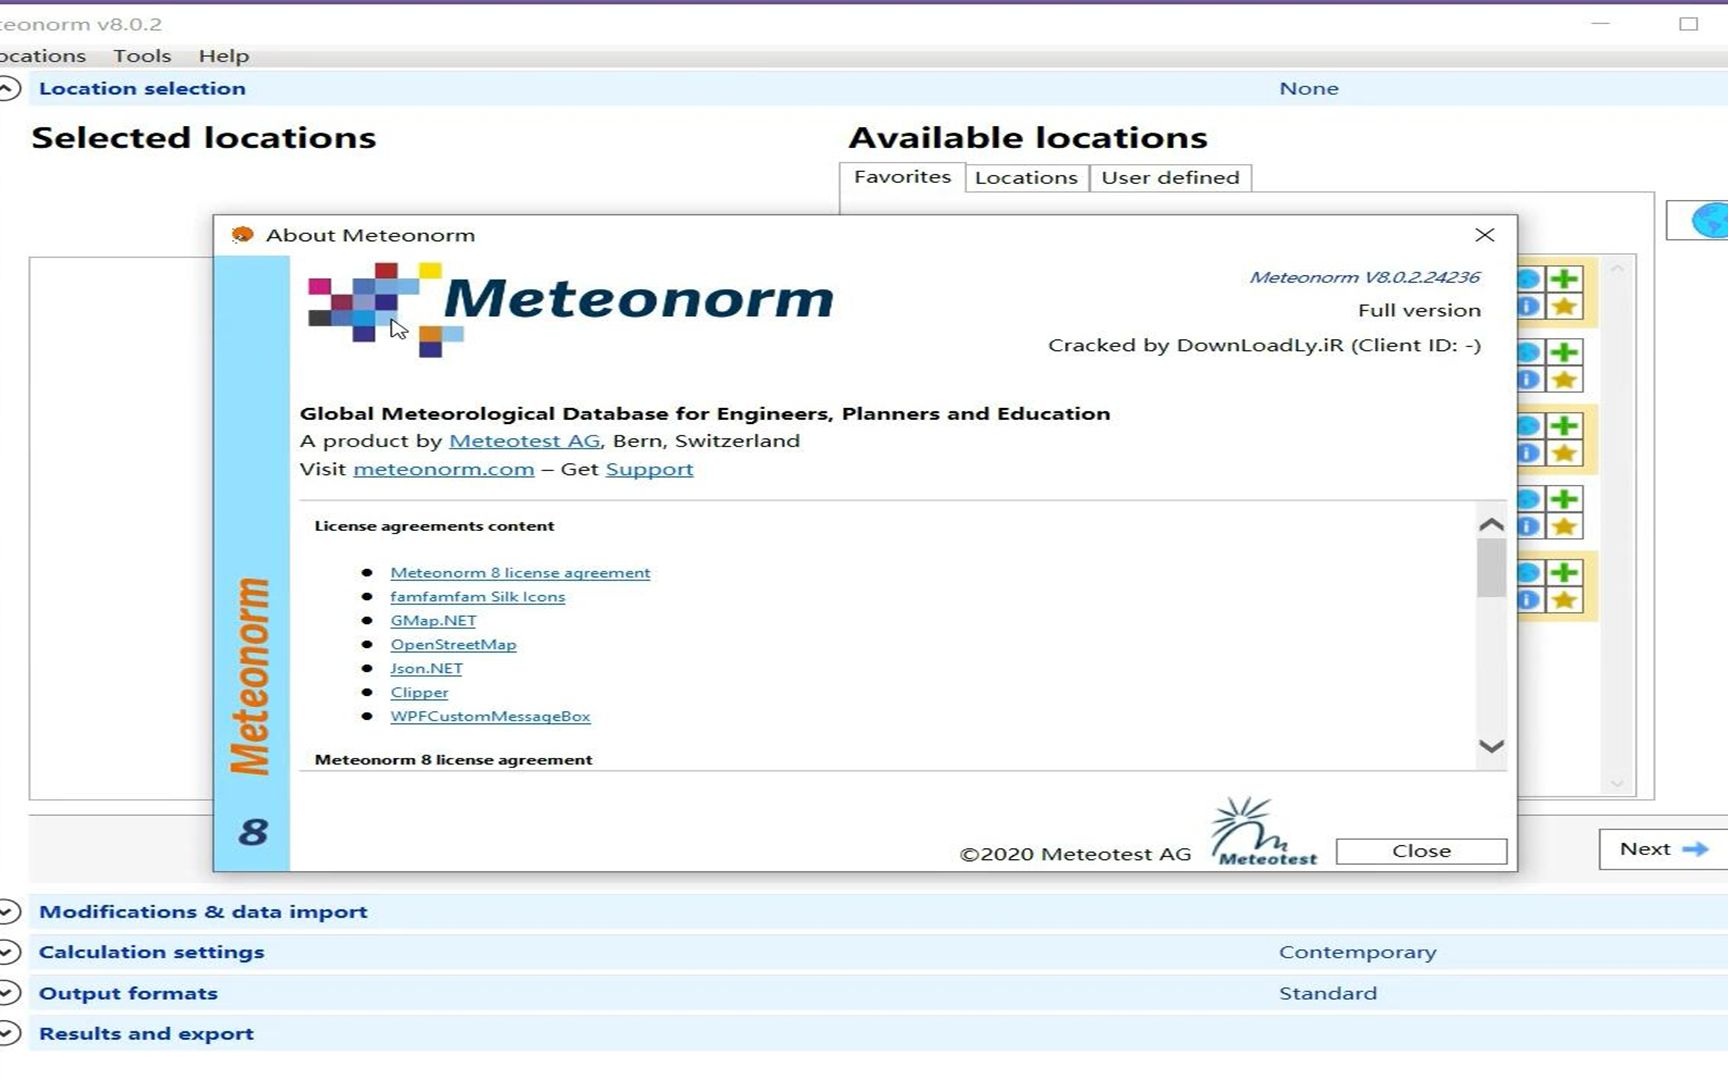Click the Next button

pos(1663,849)
